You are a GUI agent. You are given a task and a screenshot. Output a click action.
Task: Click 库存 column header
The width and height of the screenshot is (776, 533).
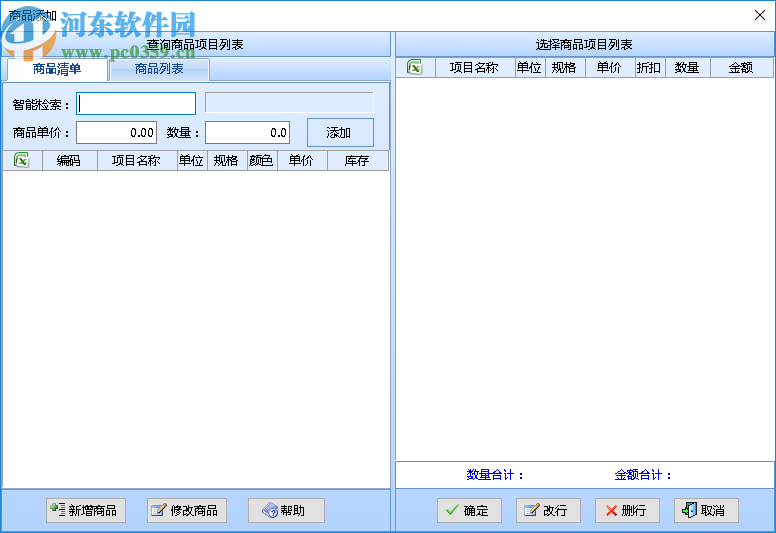click(x=358, y=160)
